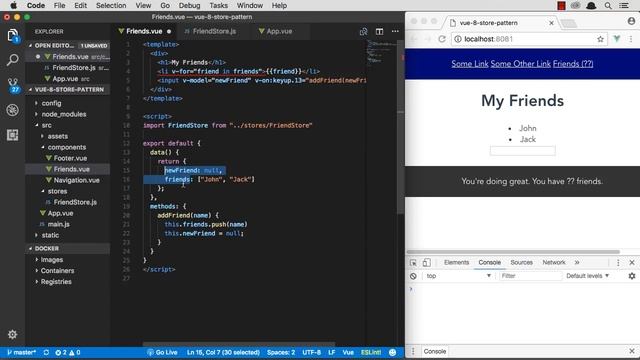Image resolution: width=640 pixels, height=360 pixels.
Task: Expand the Docker Registries node
Action: pyautogui.click(x=56, y=282)
